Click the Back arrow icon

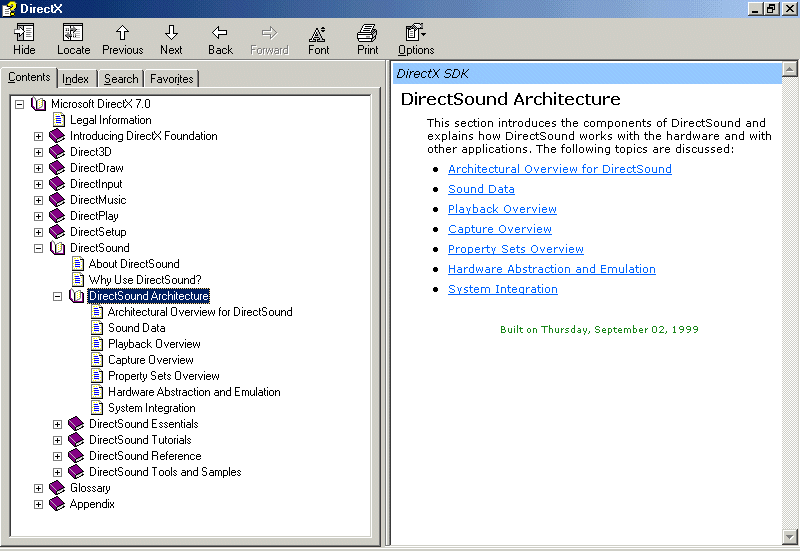click(220, 33)
